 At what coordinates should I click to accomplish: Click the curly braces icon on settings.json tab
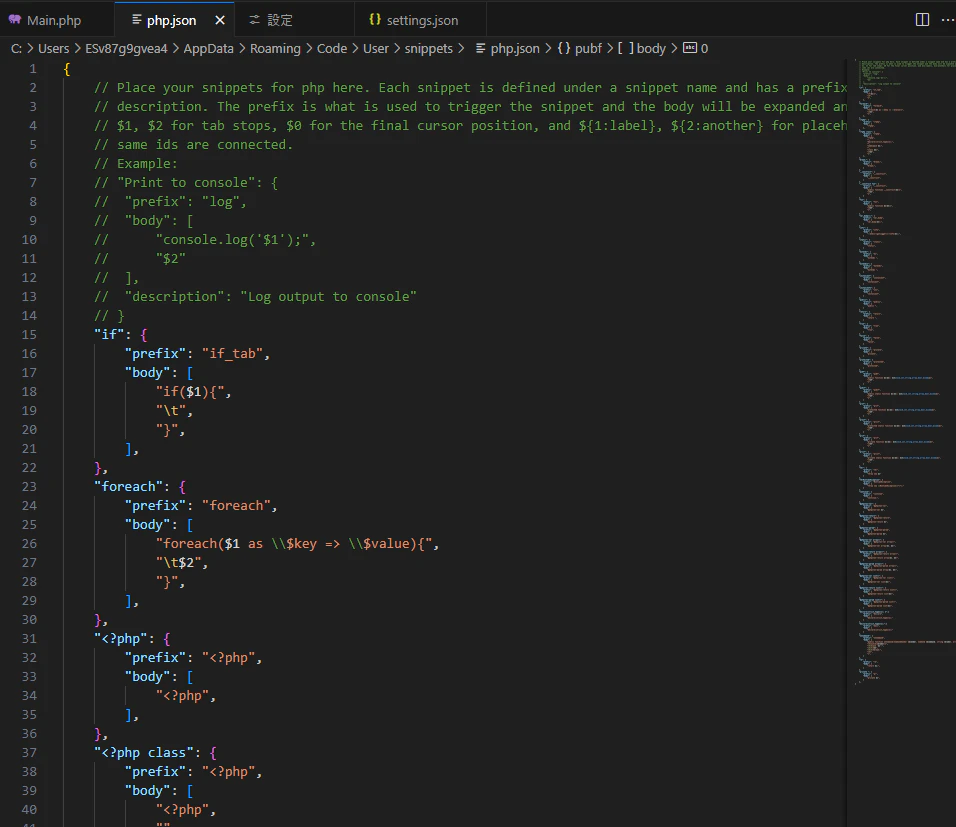(x=374, y=20)
